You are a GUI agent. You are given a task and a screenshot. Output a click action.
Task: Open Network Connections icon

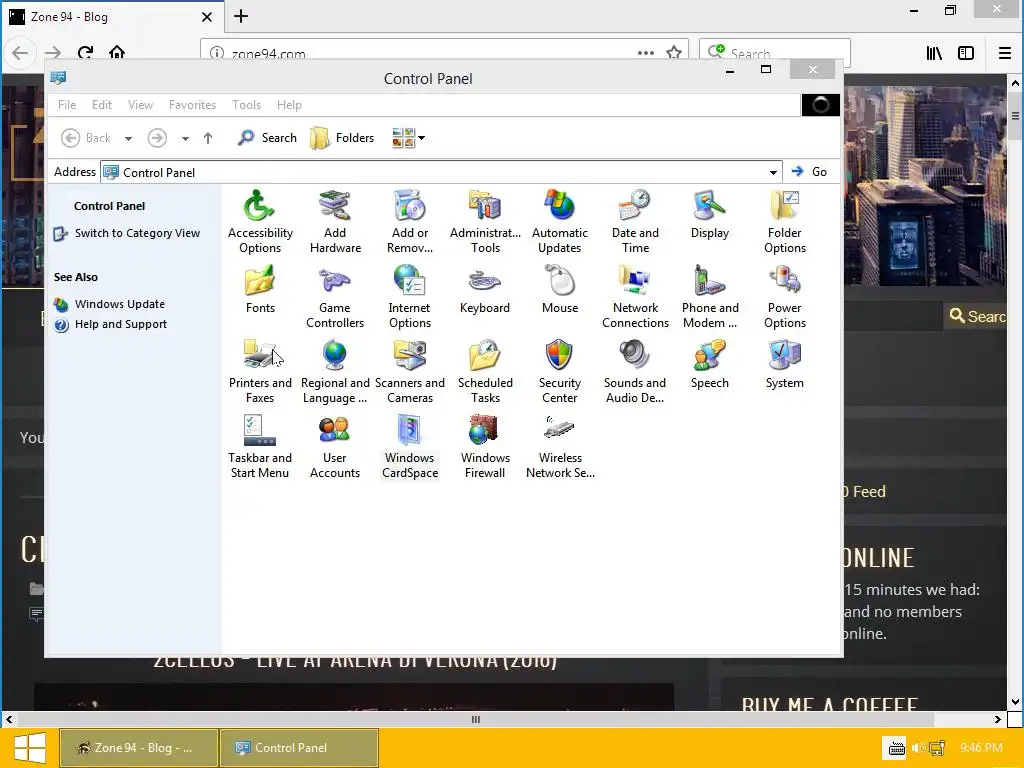click(x=635, y=296)
